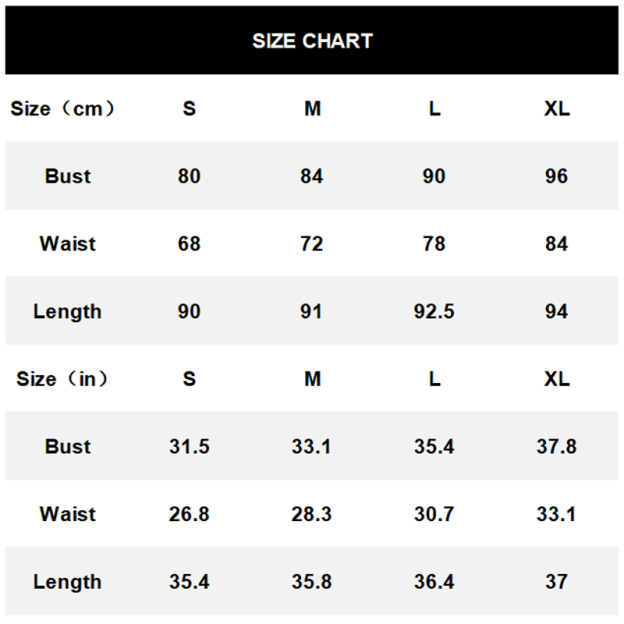
Task: Select the Length value 94 for size XL
Action: click(556, 311)
